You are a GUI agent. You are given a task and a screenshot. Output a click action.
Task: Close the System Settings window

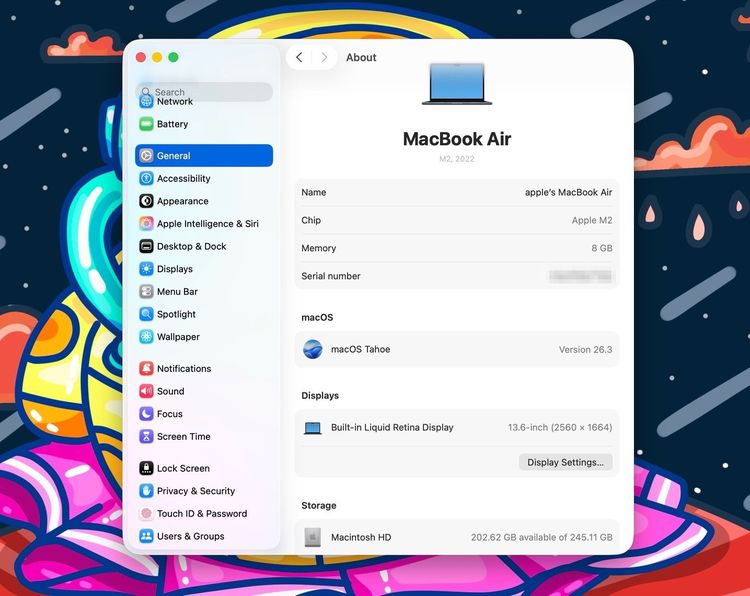(x=141, y=57)
